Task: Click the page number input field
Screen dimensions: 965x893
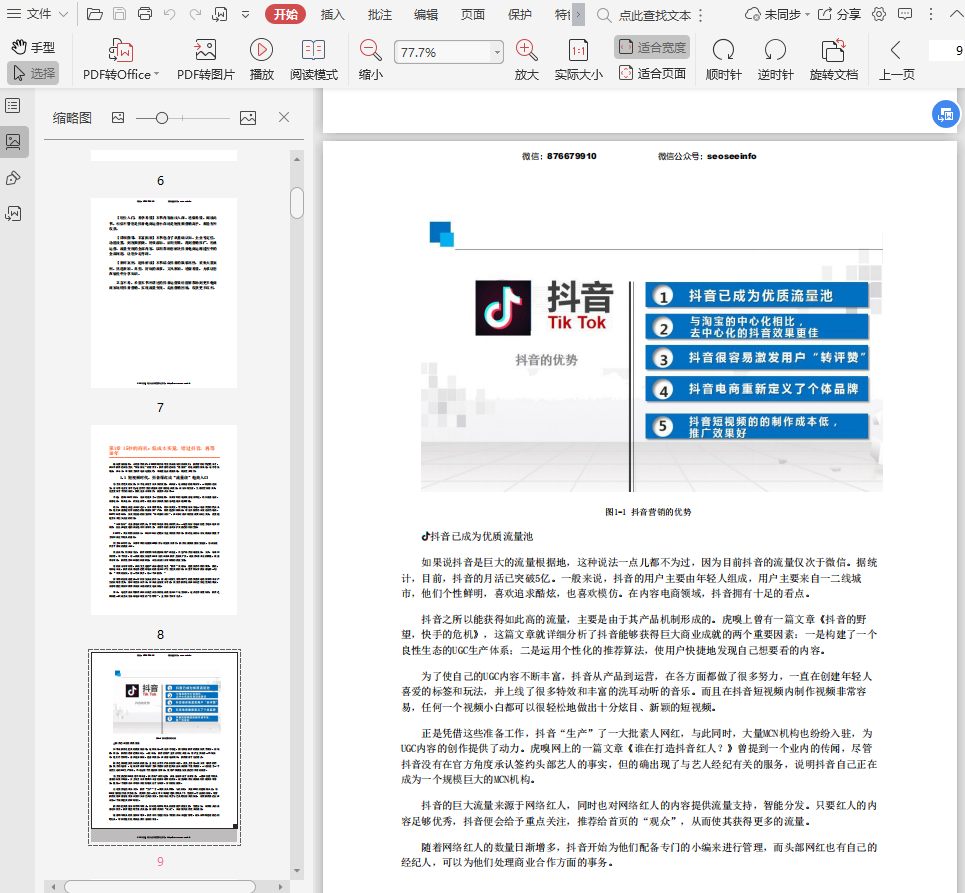Action: [947, 50]
